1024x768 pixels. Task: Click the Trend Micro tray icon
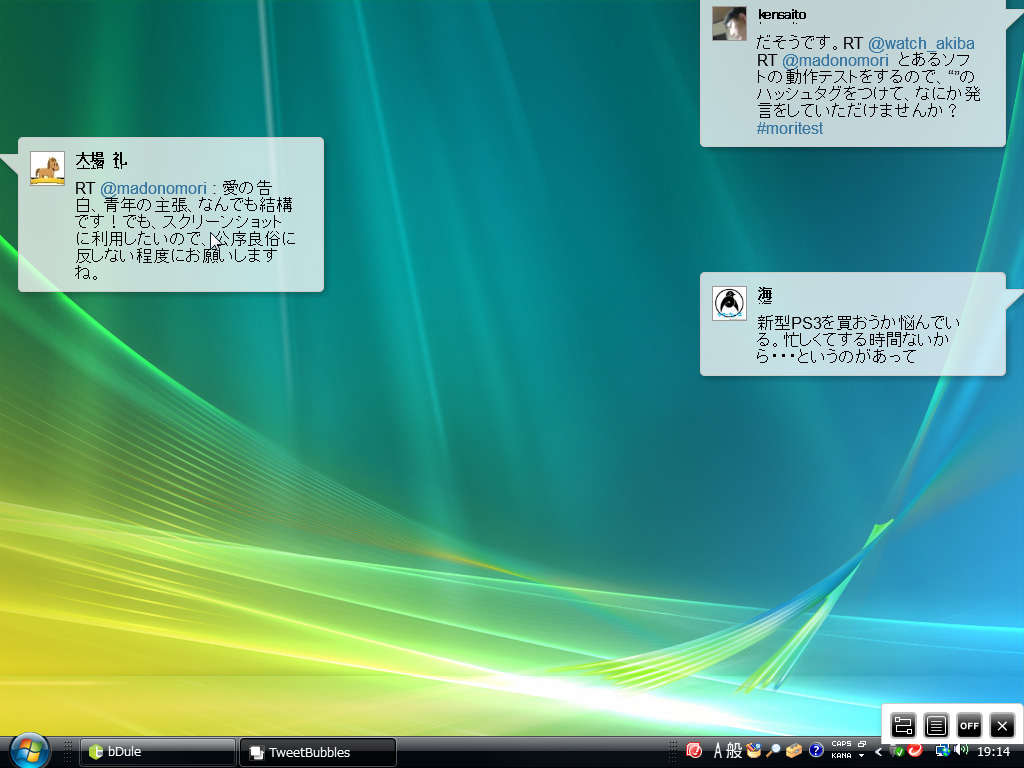[913, 750]
